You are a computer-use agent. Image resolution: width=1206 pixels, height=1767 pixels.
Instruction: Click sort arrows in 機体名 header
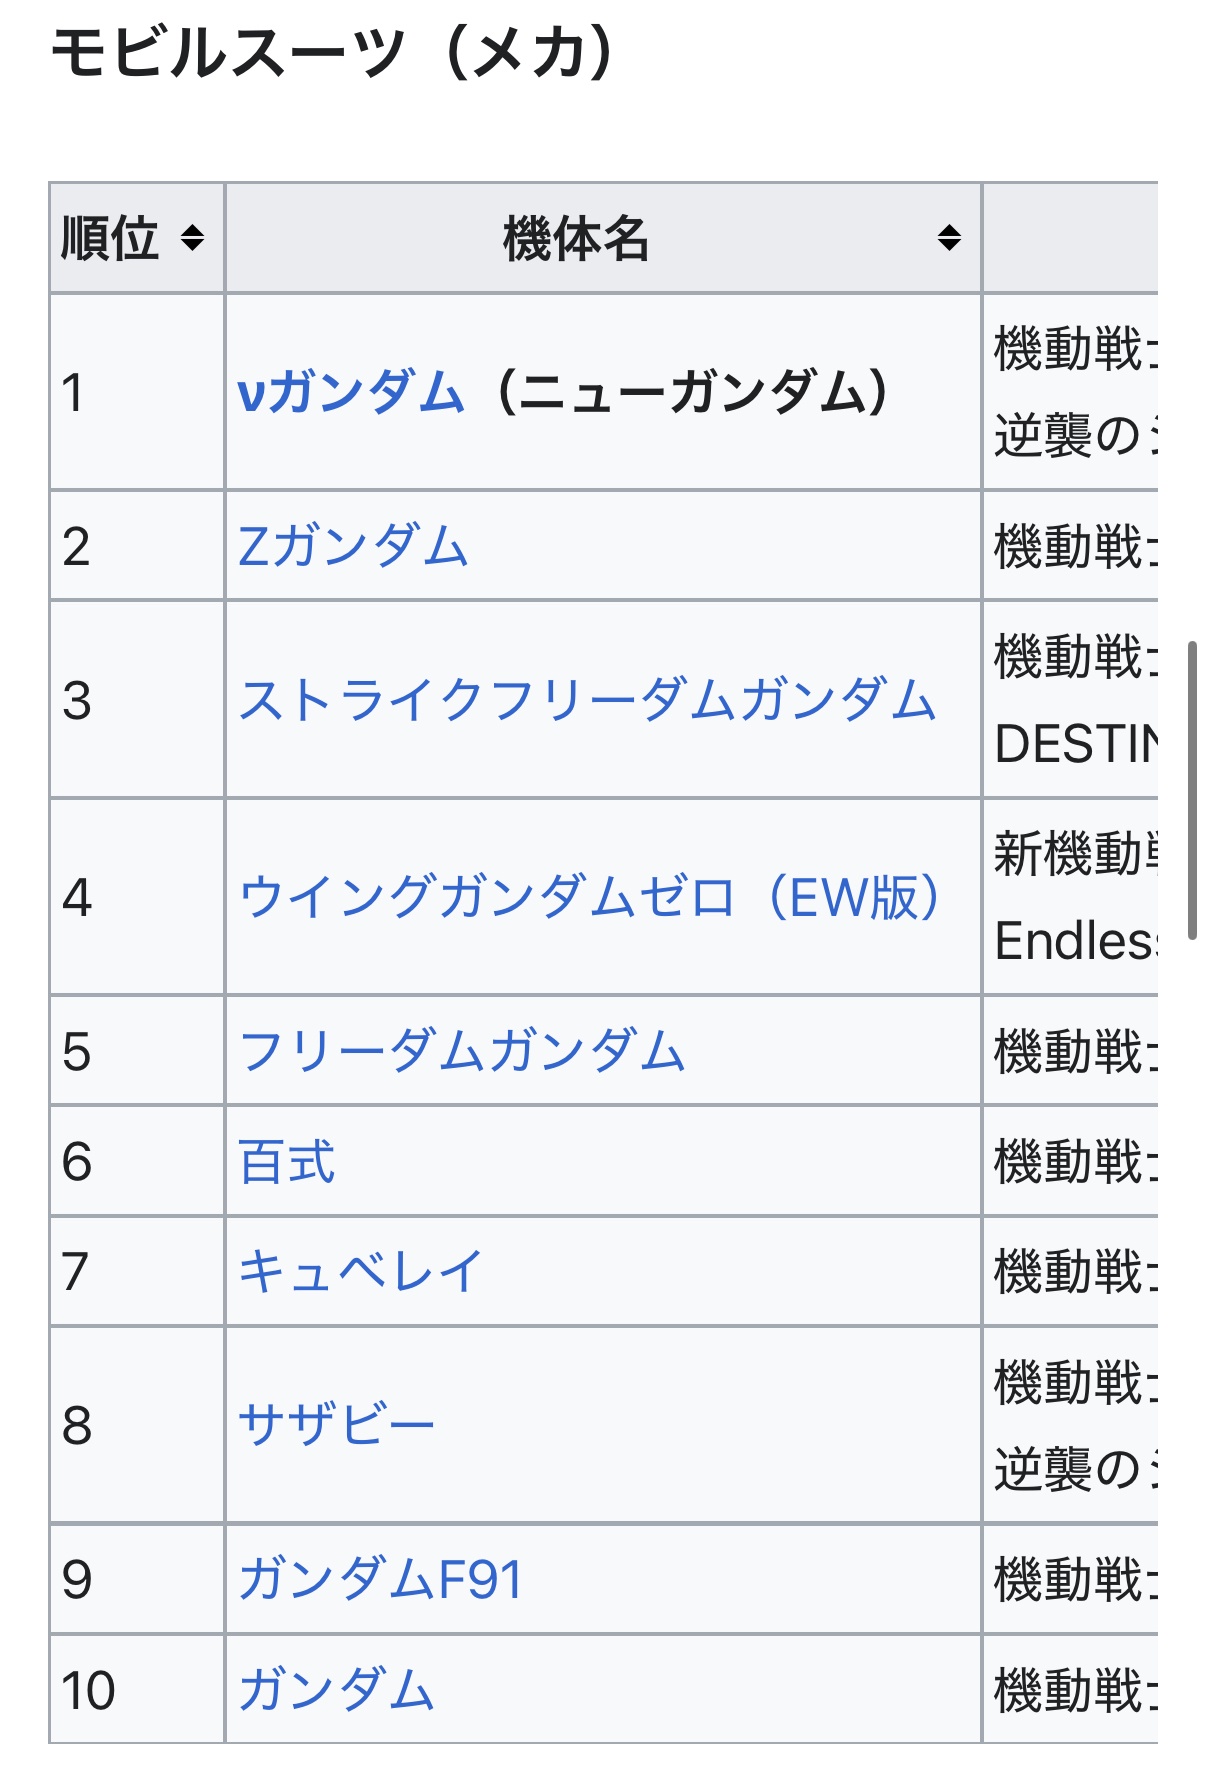pyautogui.click(x=949, y=238)
